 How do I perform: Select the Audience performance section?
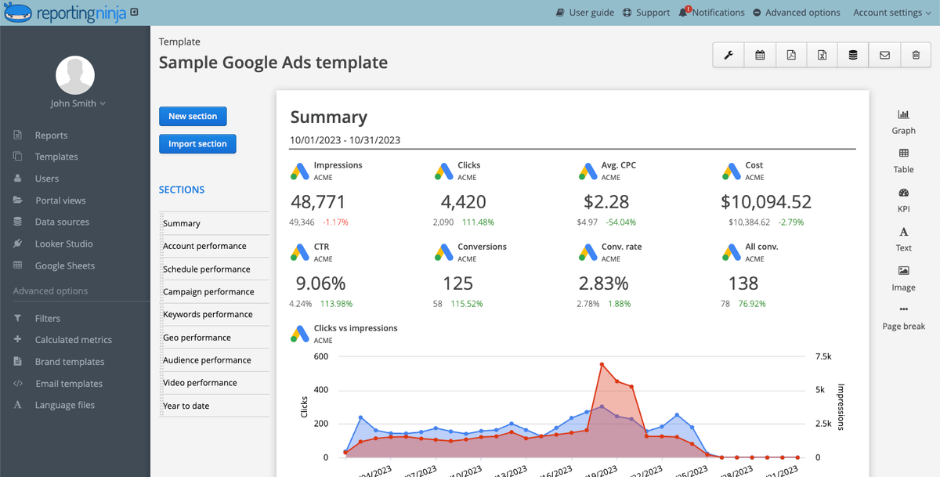pyautogui.click(x=215, y=360)
